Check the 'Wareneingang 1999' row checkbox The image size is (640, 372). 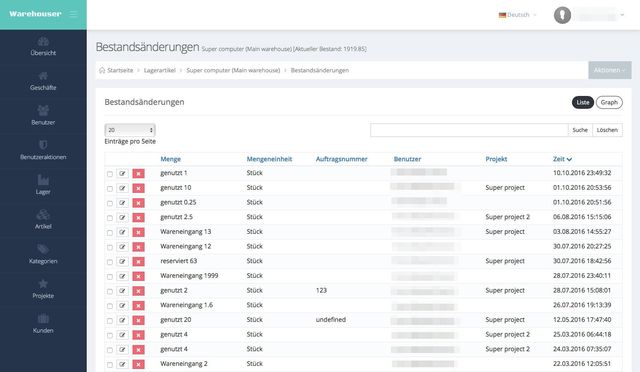click(x=110, y=277)
